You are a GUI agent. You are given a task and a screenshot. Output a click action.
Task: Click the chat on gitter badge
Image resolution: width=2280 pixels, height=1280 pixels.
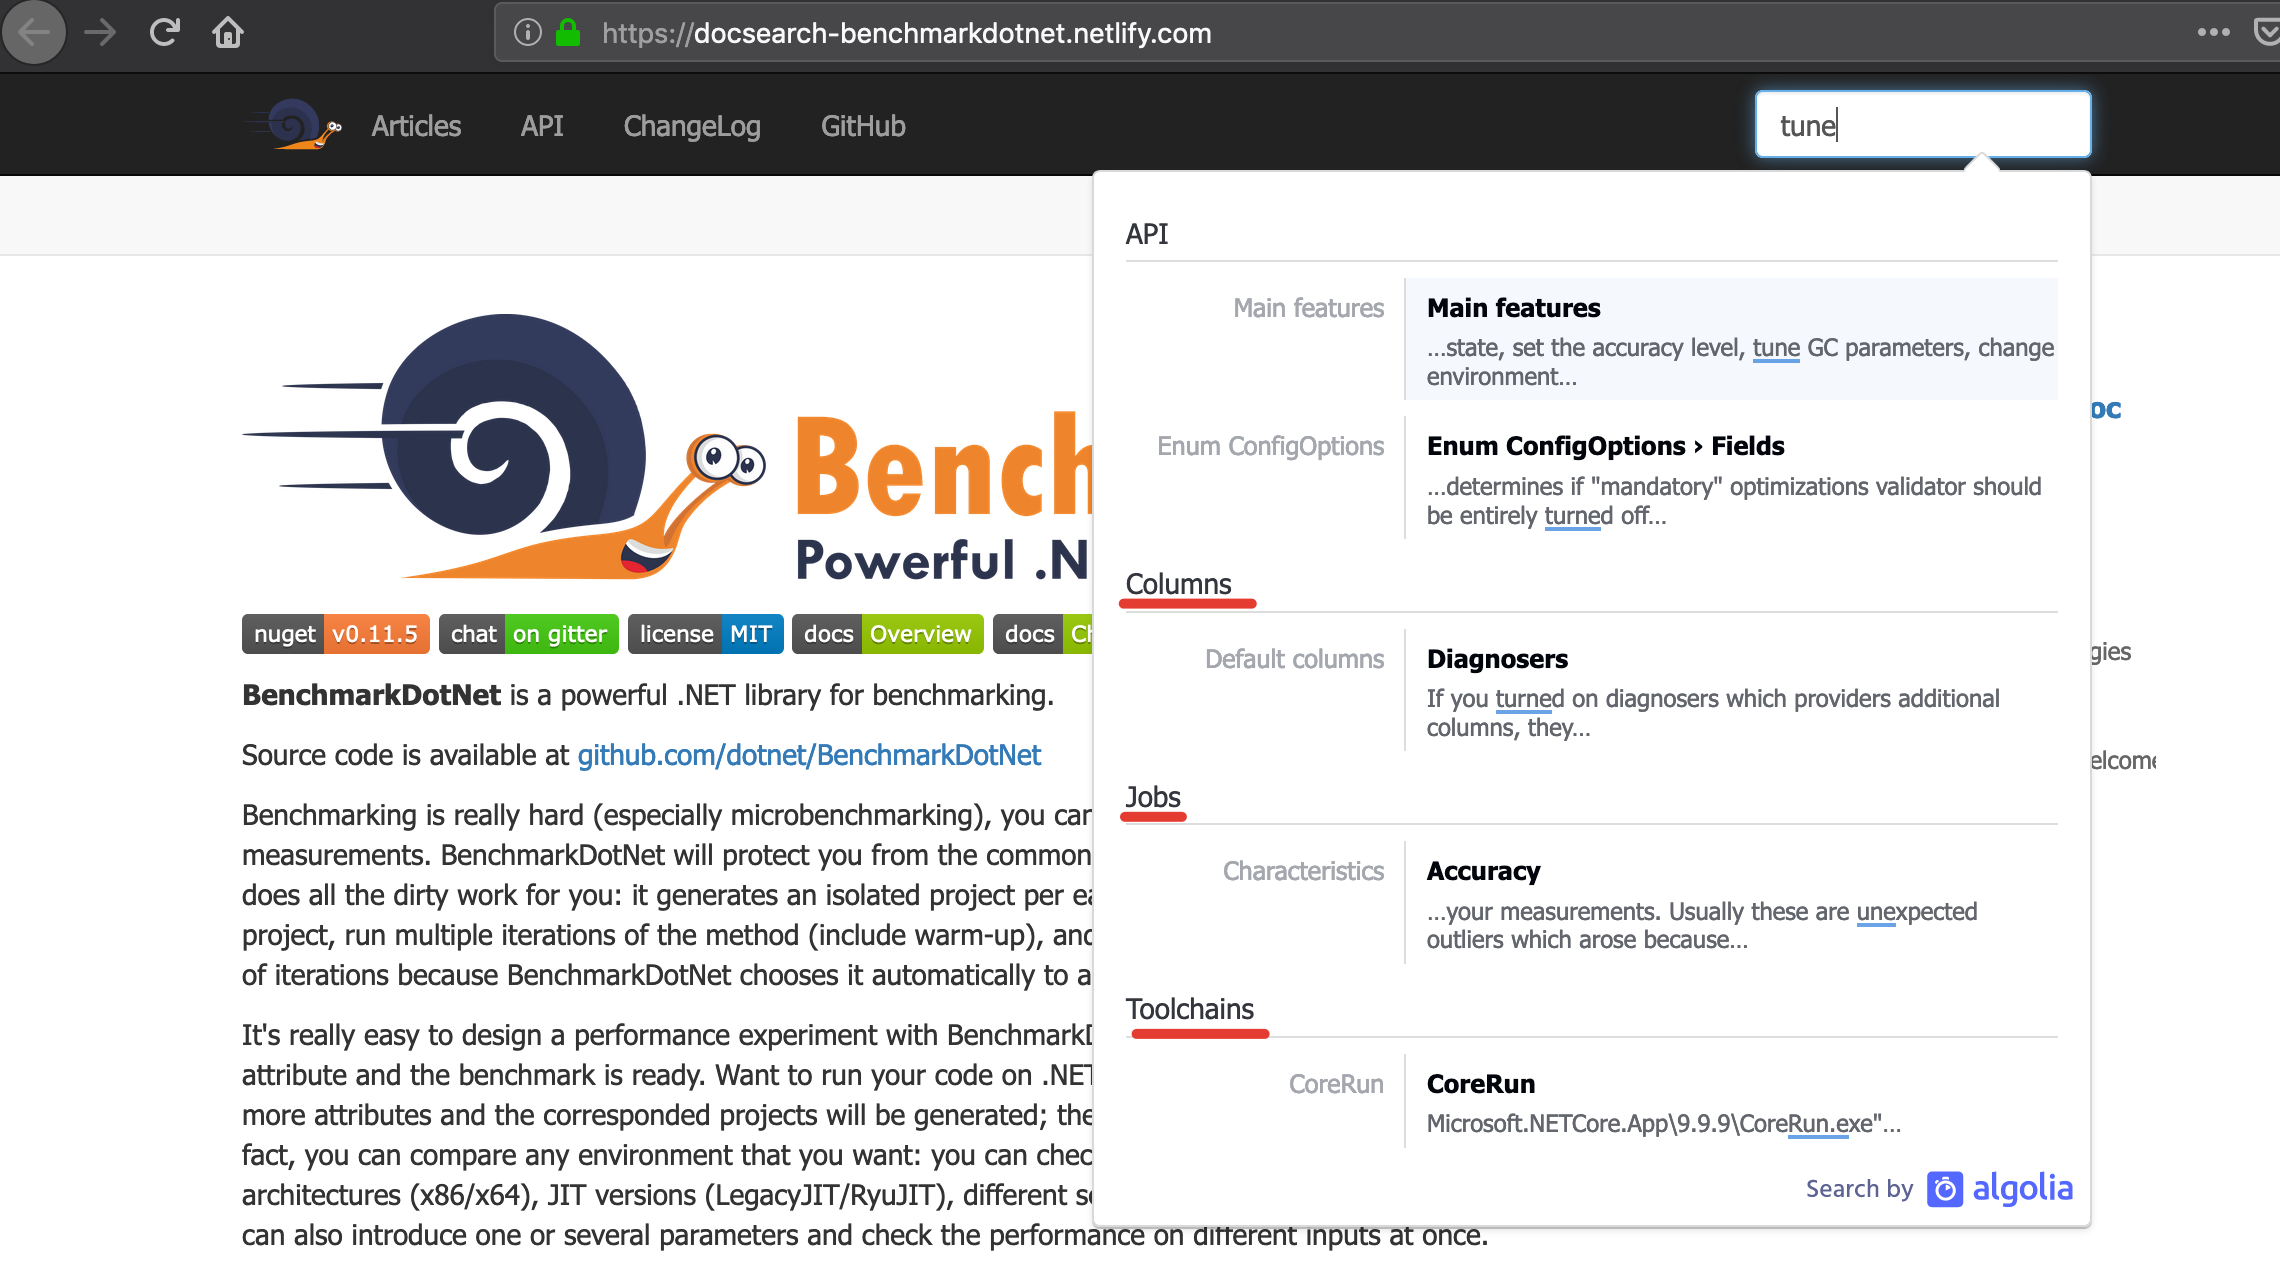click(529, 634)
